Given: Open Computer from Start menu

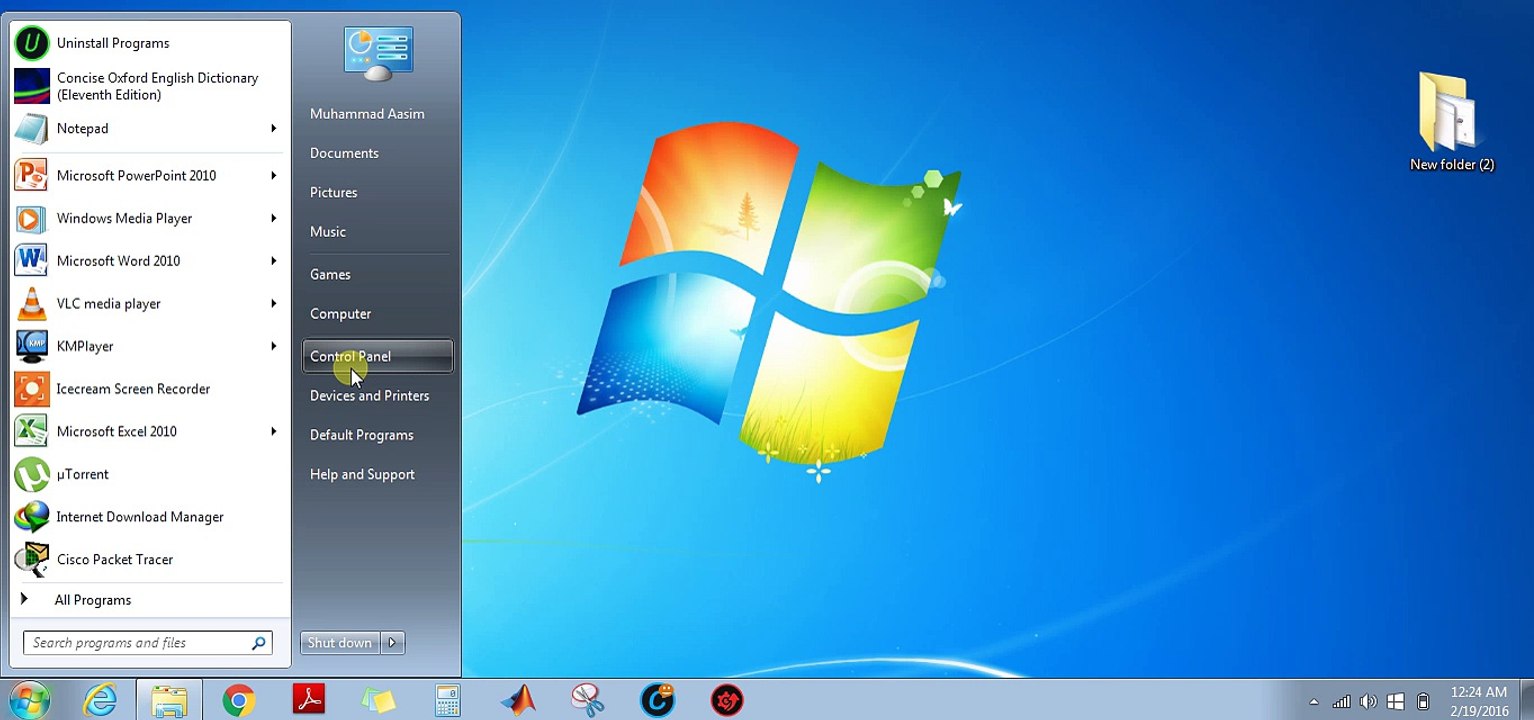Looking at the screenshot, I should [x=340, y=314].
